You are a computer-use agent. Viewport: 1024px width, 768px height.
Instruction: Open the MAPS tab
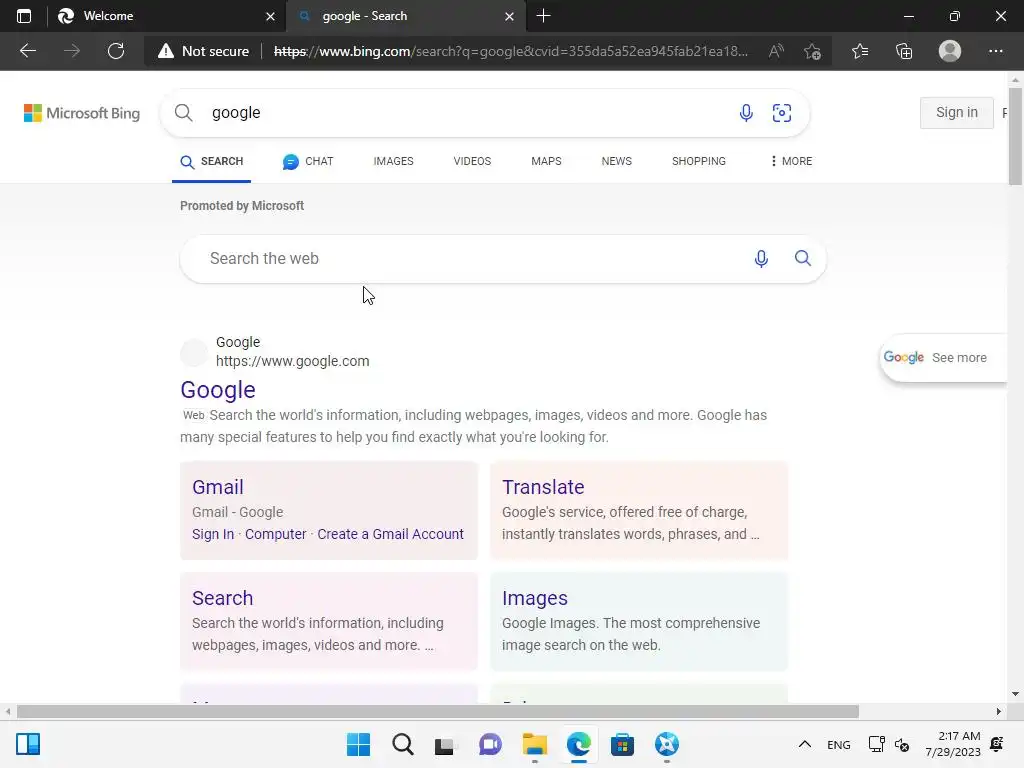pyautogui.click(x=546, y=161)
